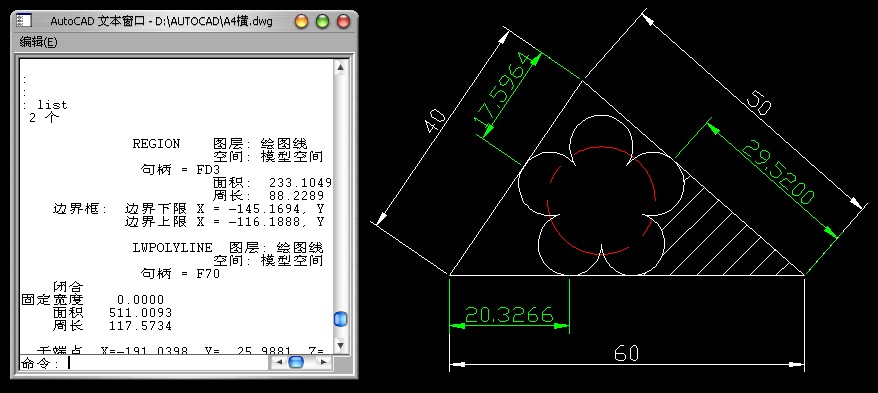Click the horizontal scrollbar right arrow

pyautogui.click(x=324, y=363)
